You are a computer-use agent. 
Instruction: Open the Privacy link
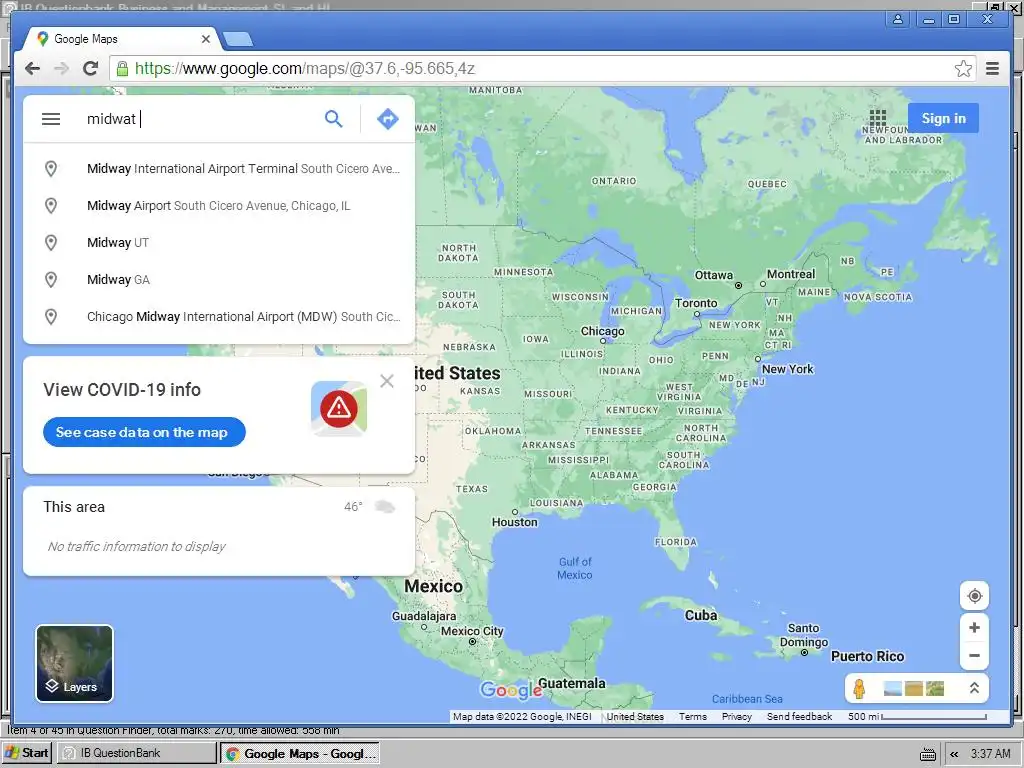click(737, 716)
